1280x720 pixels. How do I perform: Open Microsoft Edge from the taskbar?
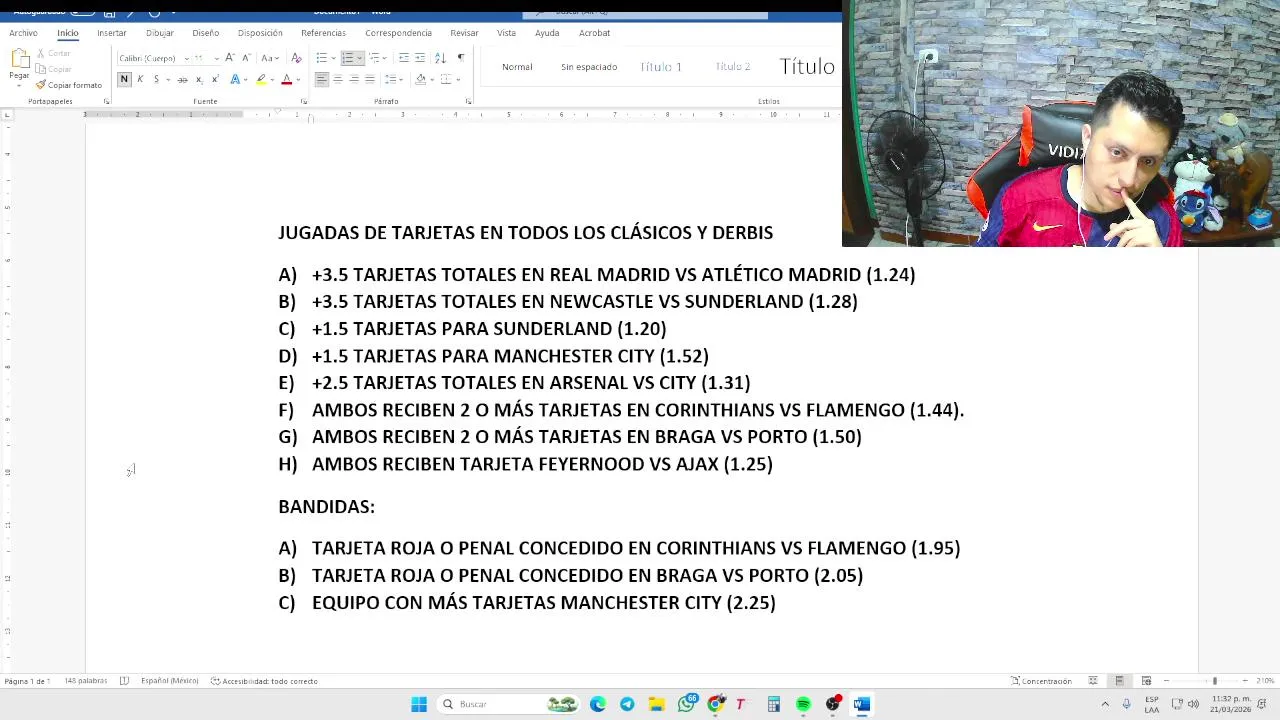[x=598, y=704]
